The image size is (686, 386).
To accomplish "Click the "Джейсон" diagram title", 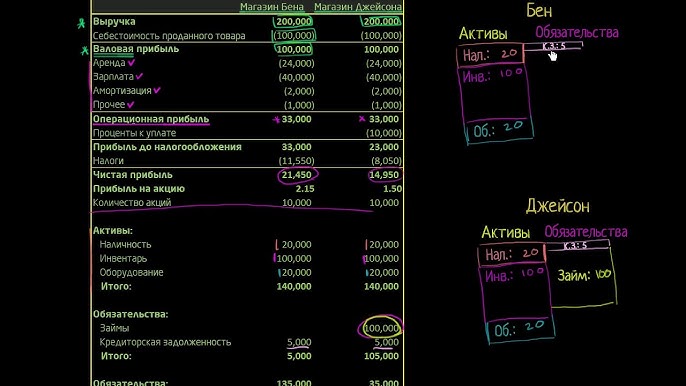I will click(557, 206).
